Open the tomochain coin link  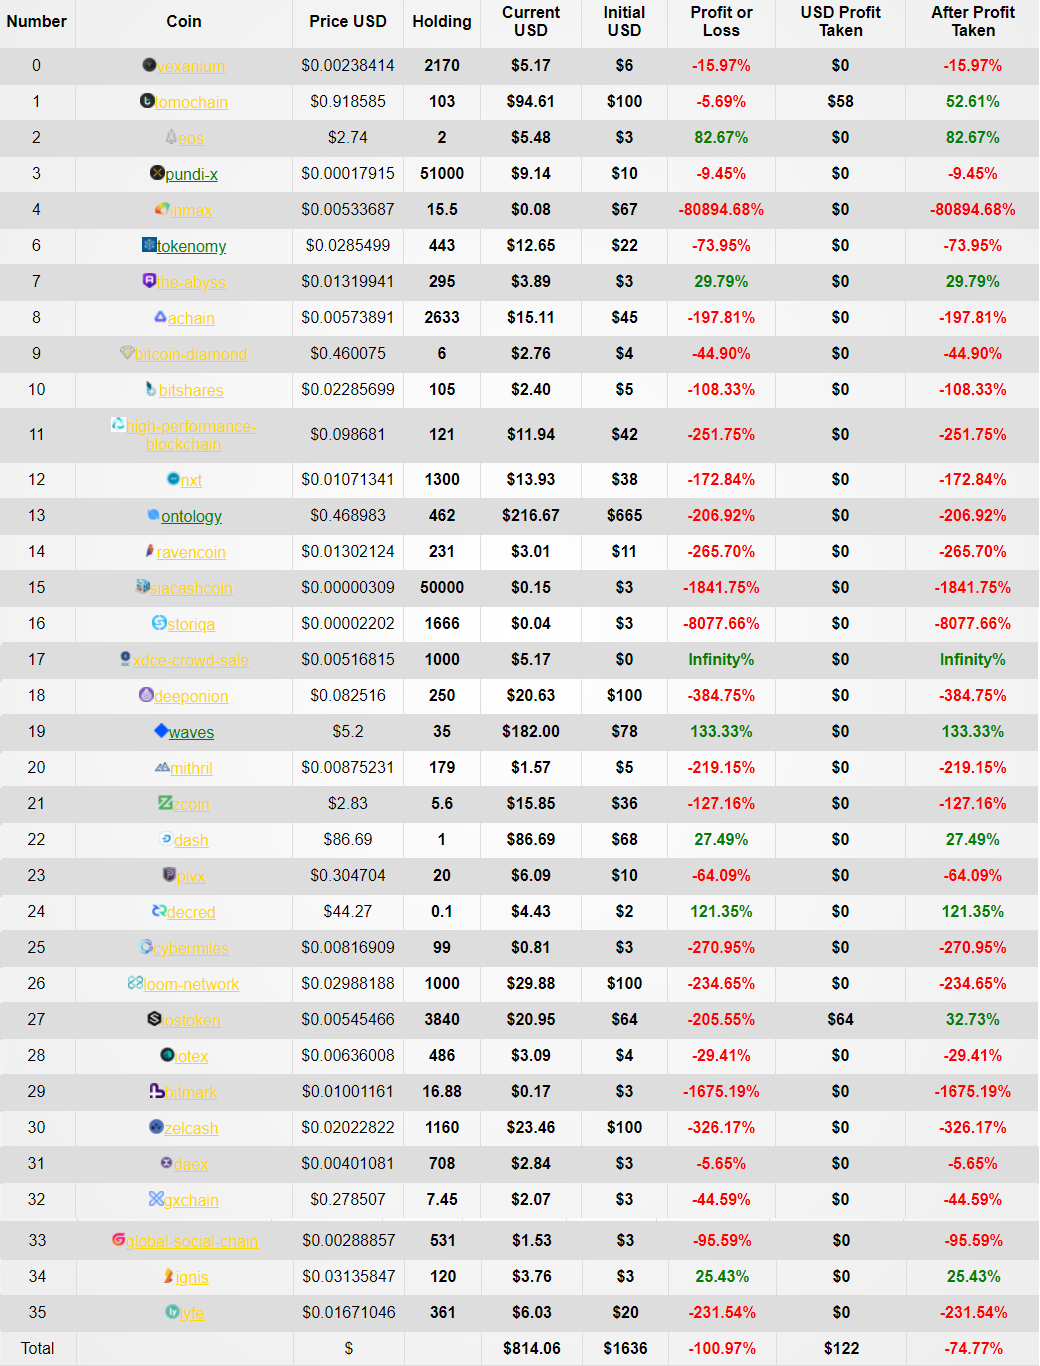click(x=191, y=103)
